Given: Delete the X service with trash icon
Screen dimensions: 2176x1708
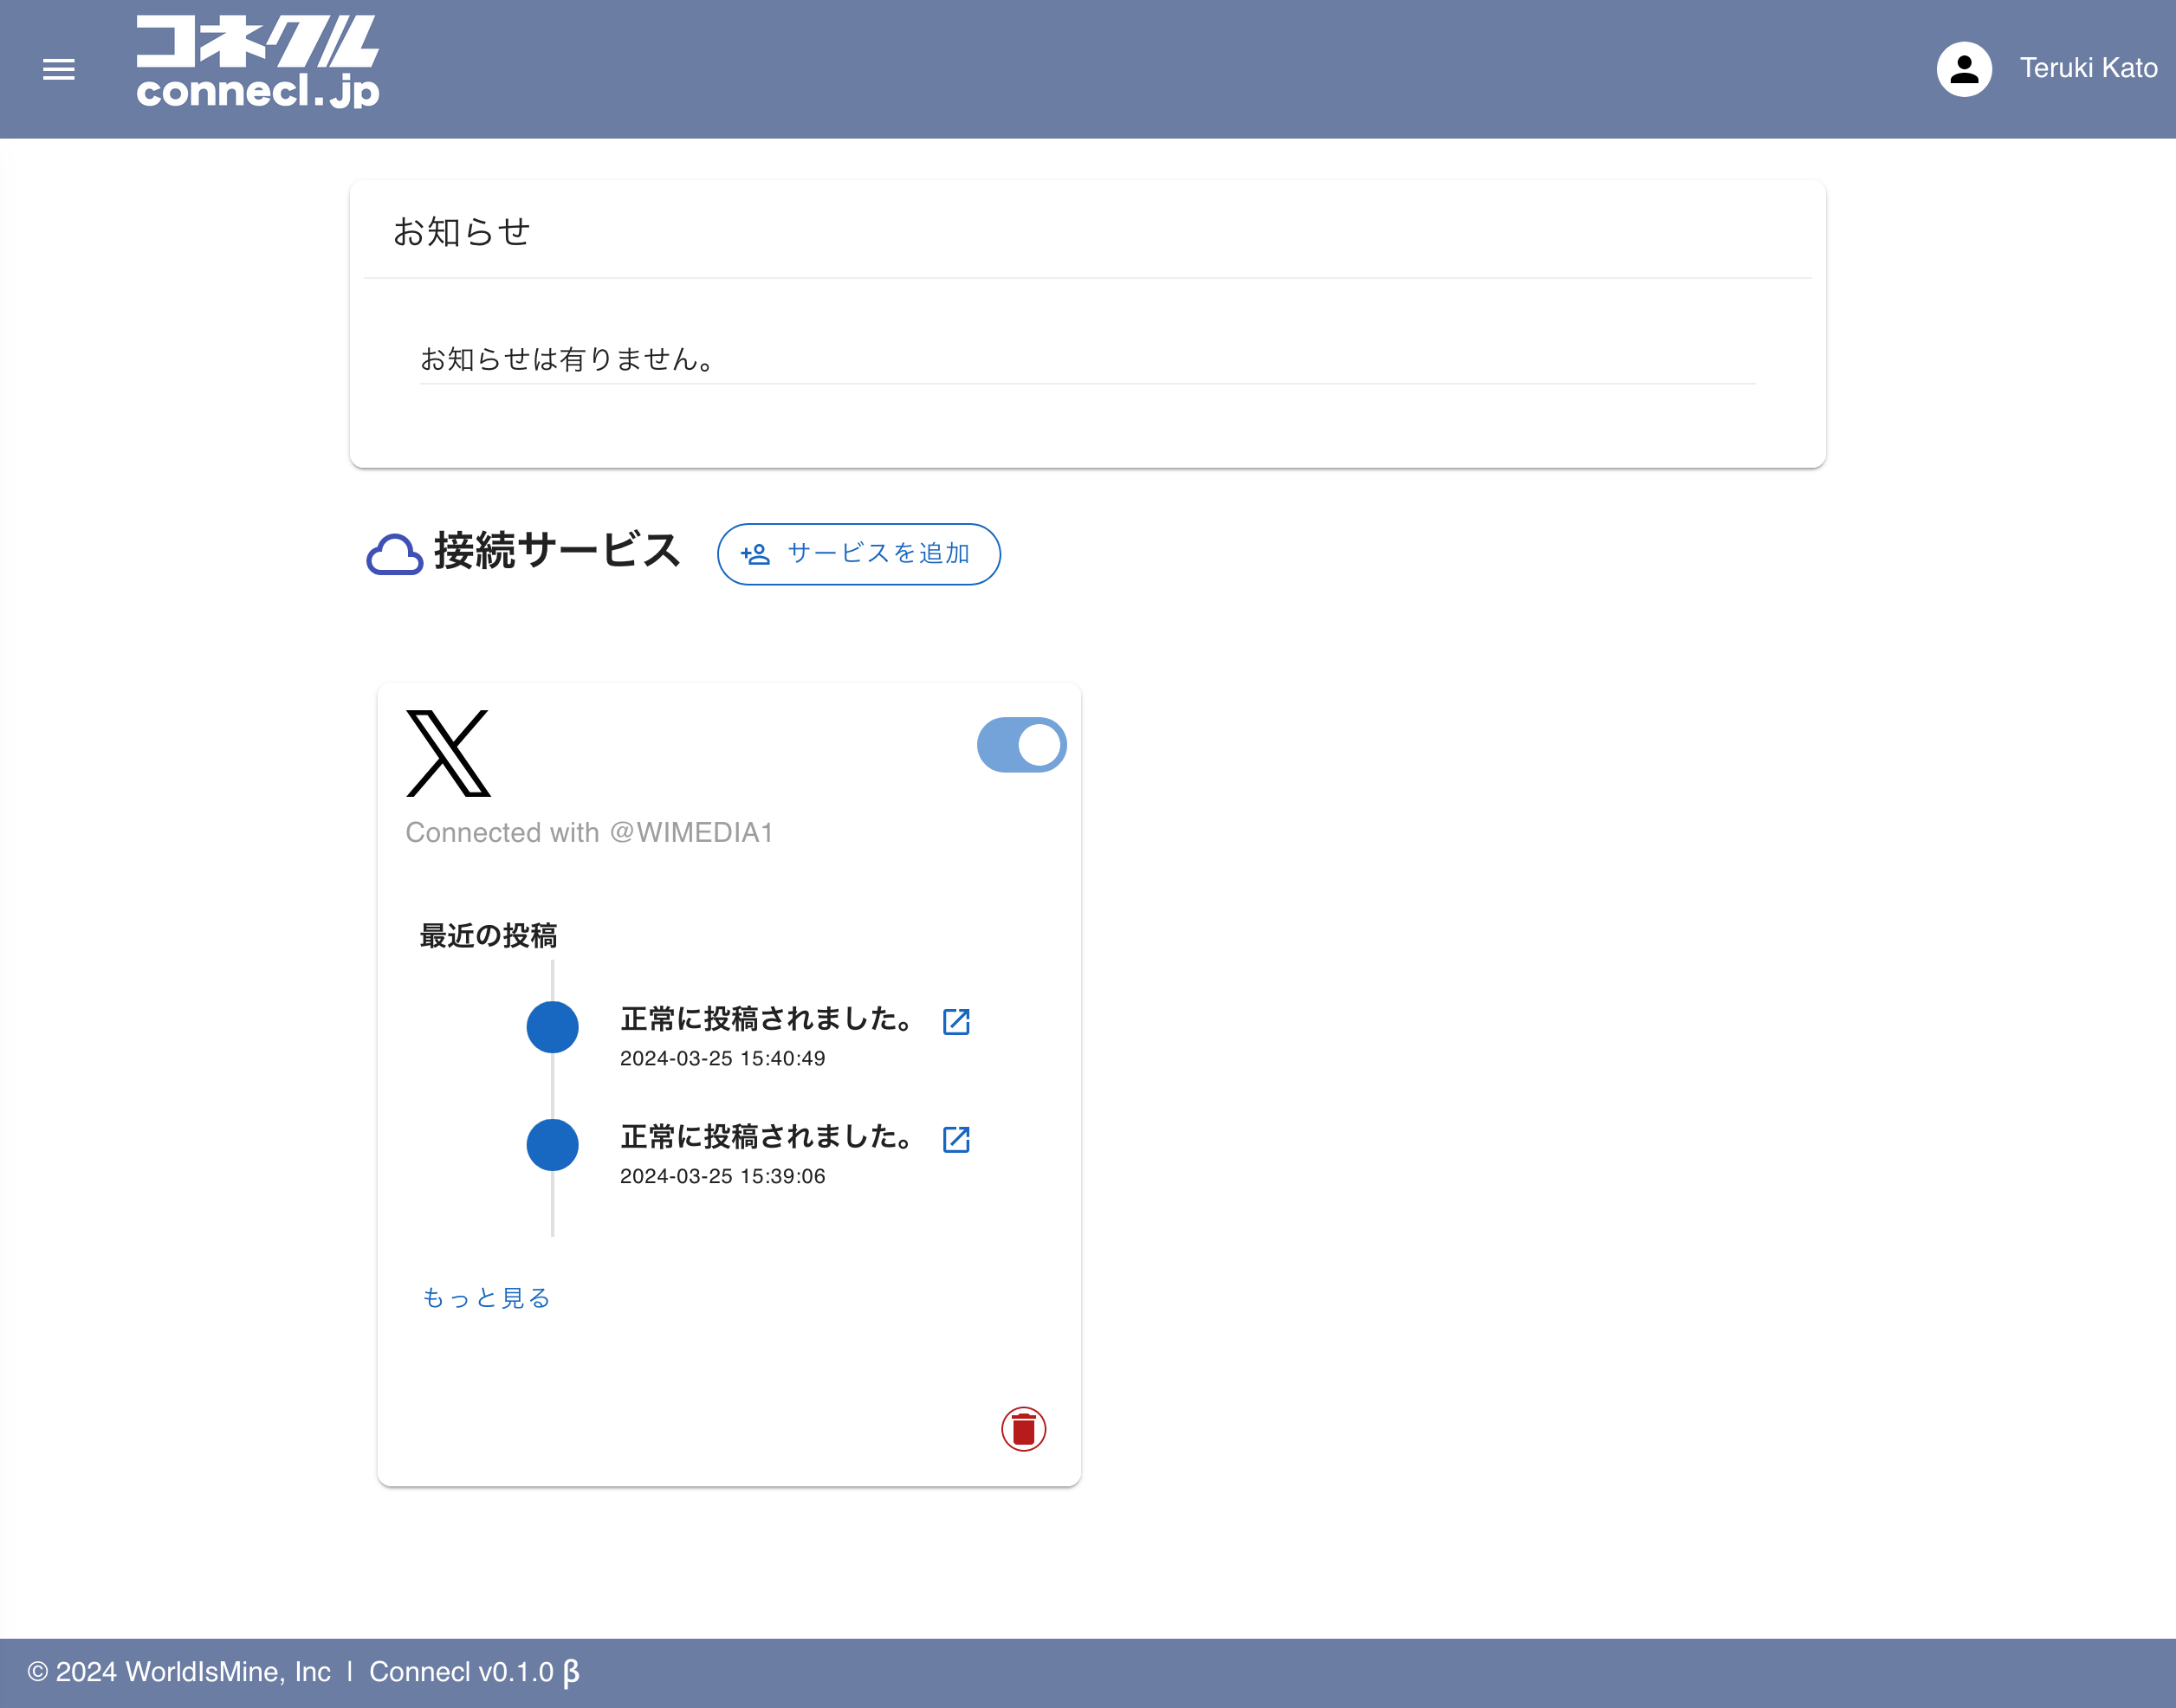Looking at the screenshot, I should 1023,1429.
